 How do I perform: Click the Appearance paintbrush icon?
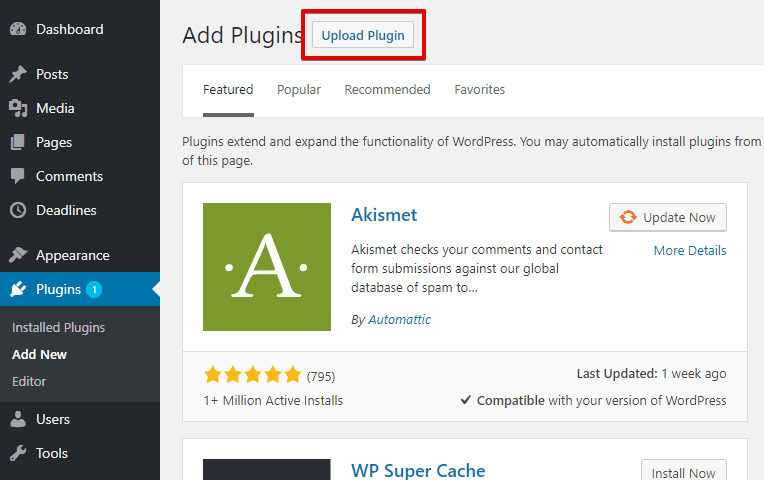[18, 256]
